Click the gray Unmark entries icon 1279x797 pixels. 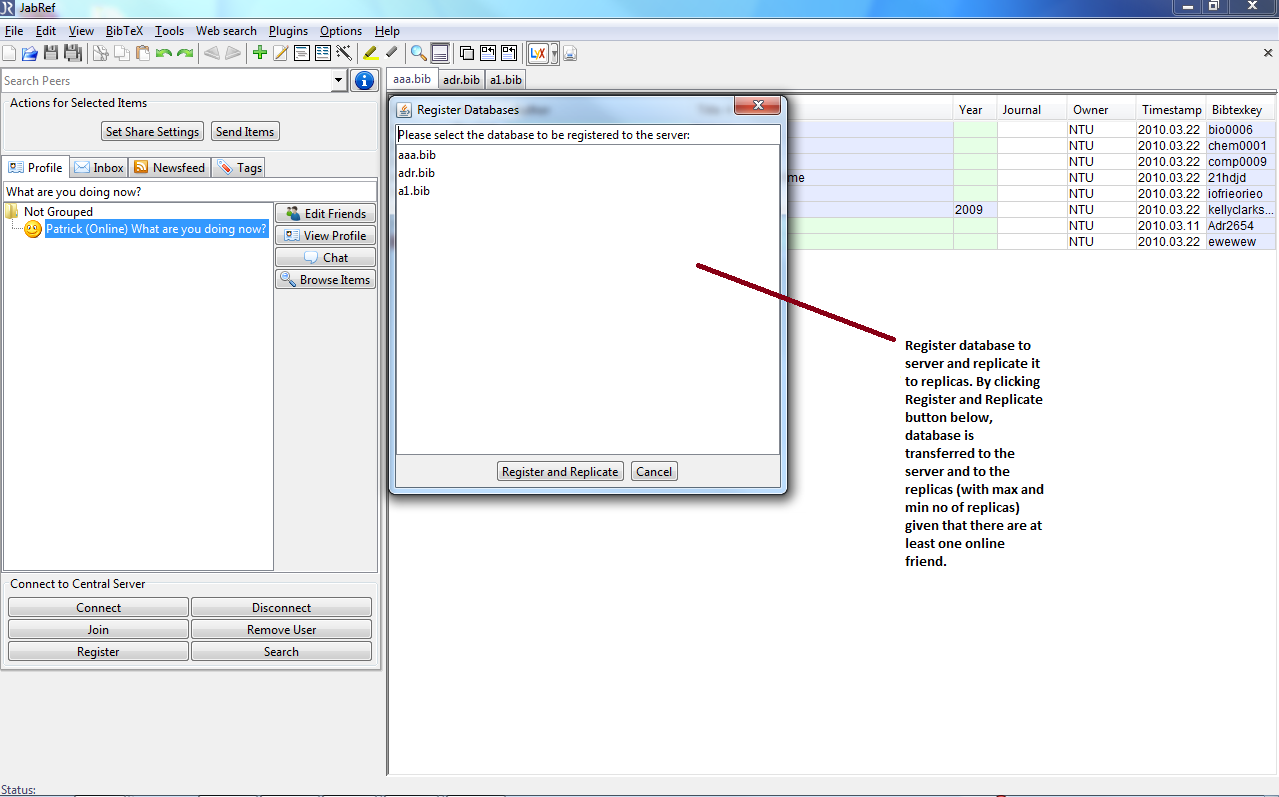[x=392, y=53]
